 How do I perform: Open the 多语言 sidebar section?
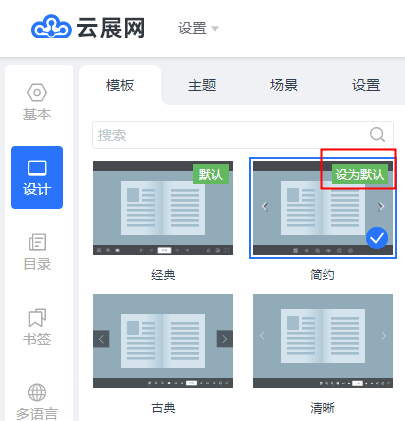click(37, 402)
